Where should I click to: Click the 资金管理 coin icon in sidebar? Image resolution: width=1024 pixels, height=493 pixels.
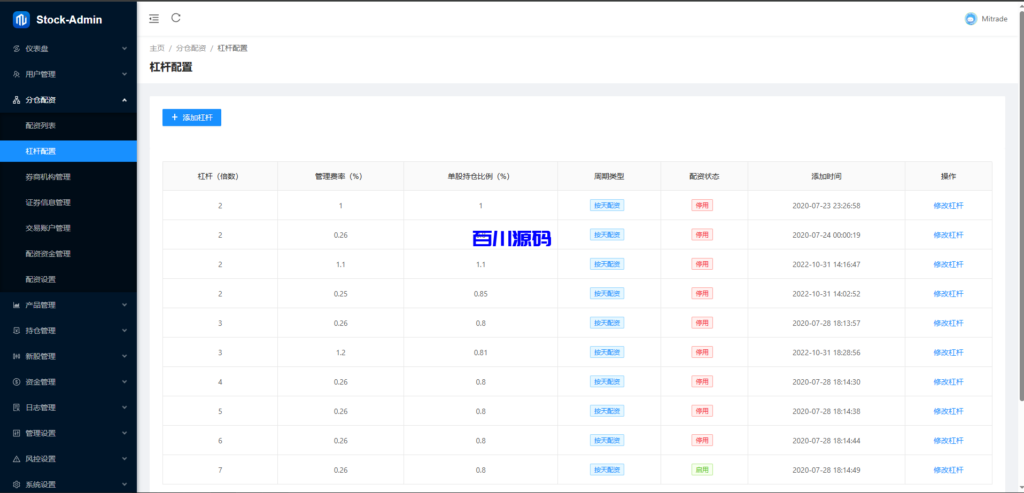point(16,382)
